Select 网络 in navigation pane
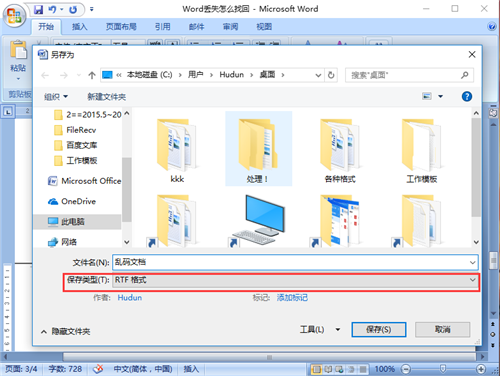500x376 pixels. point(63,242)
